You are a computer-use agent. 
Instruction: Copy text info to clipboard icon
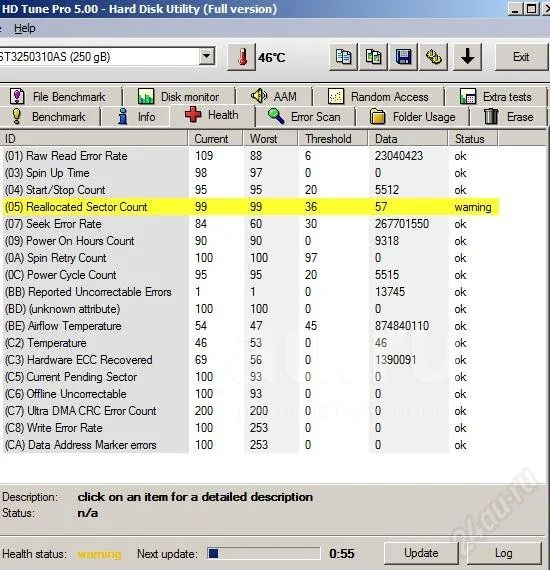pyautogui.click(x=343, y=57)
